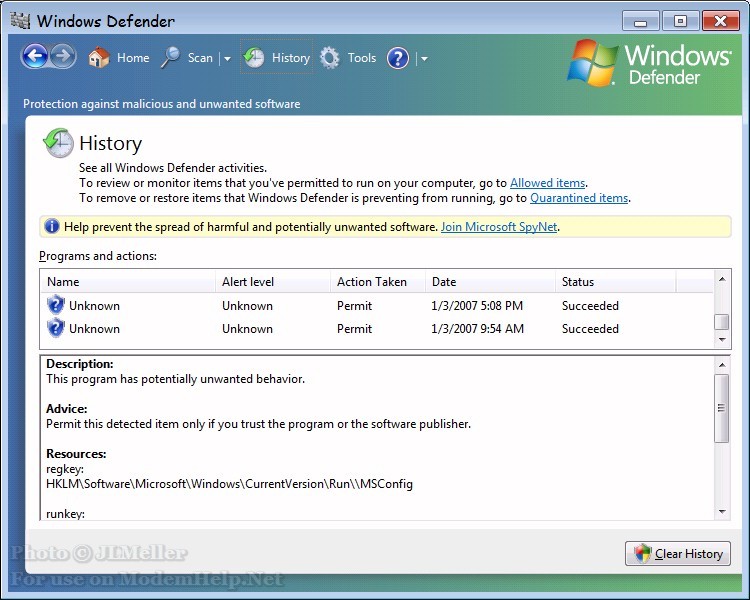Click the description pane scroll down arrow
This screenshot has height=600, width=750.
[722, 512]
